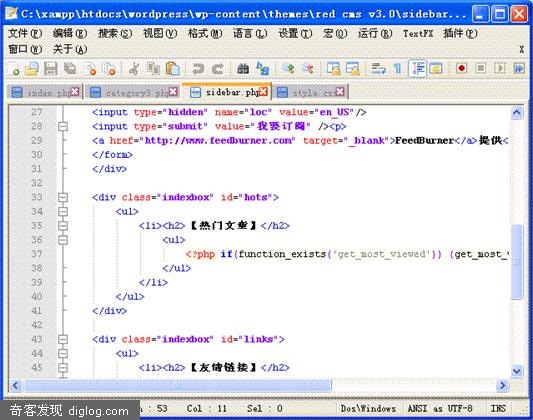Open the 格式(M) menu
The height and width of the screenshot is (420, 533).
click(x=205, y=33)
